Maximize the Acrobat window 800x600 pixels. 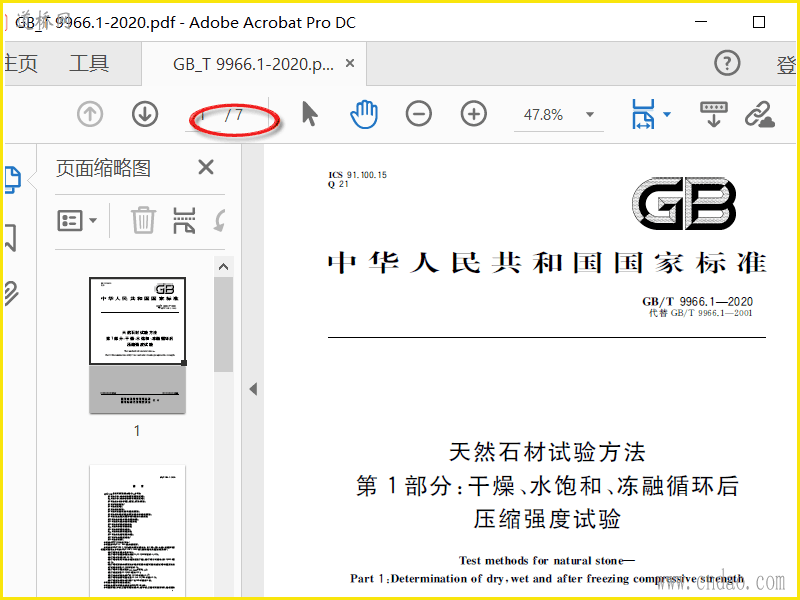click(x=759, y=22)
